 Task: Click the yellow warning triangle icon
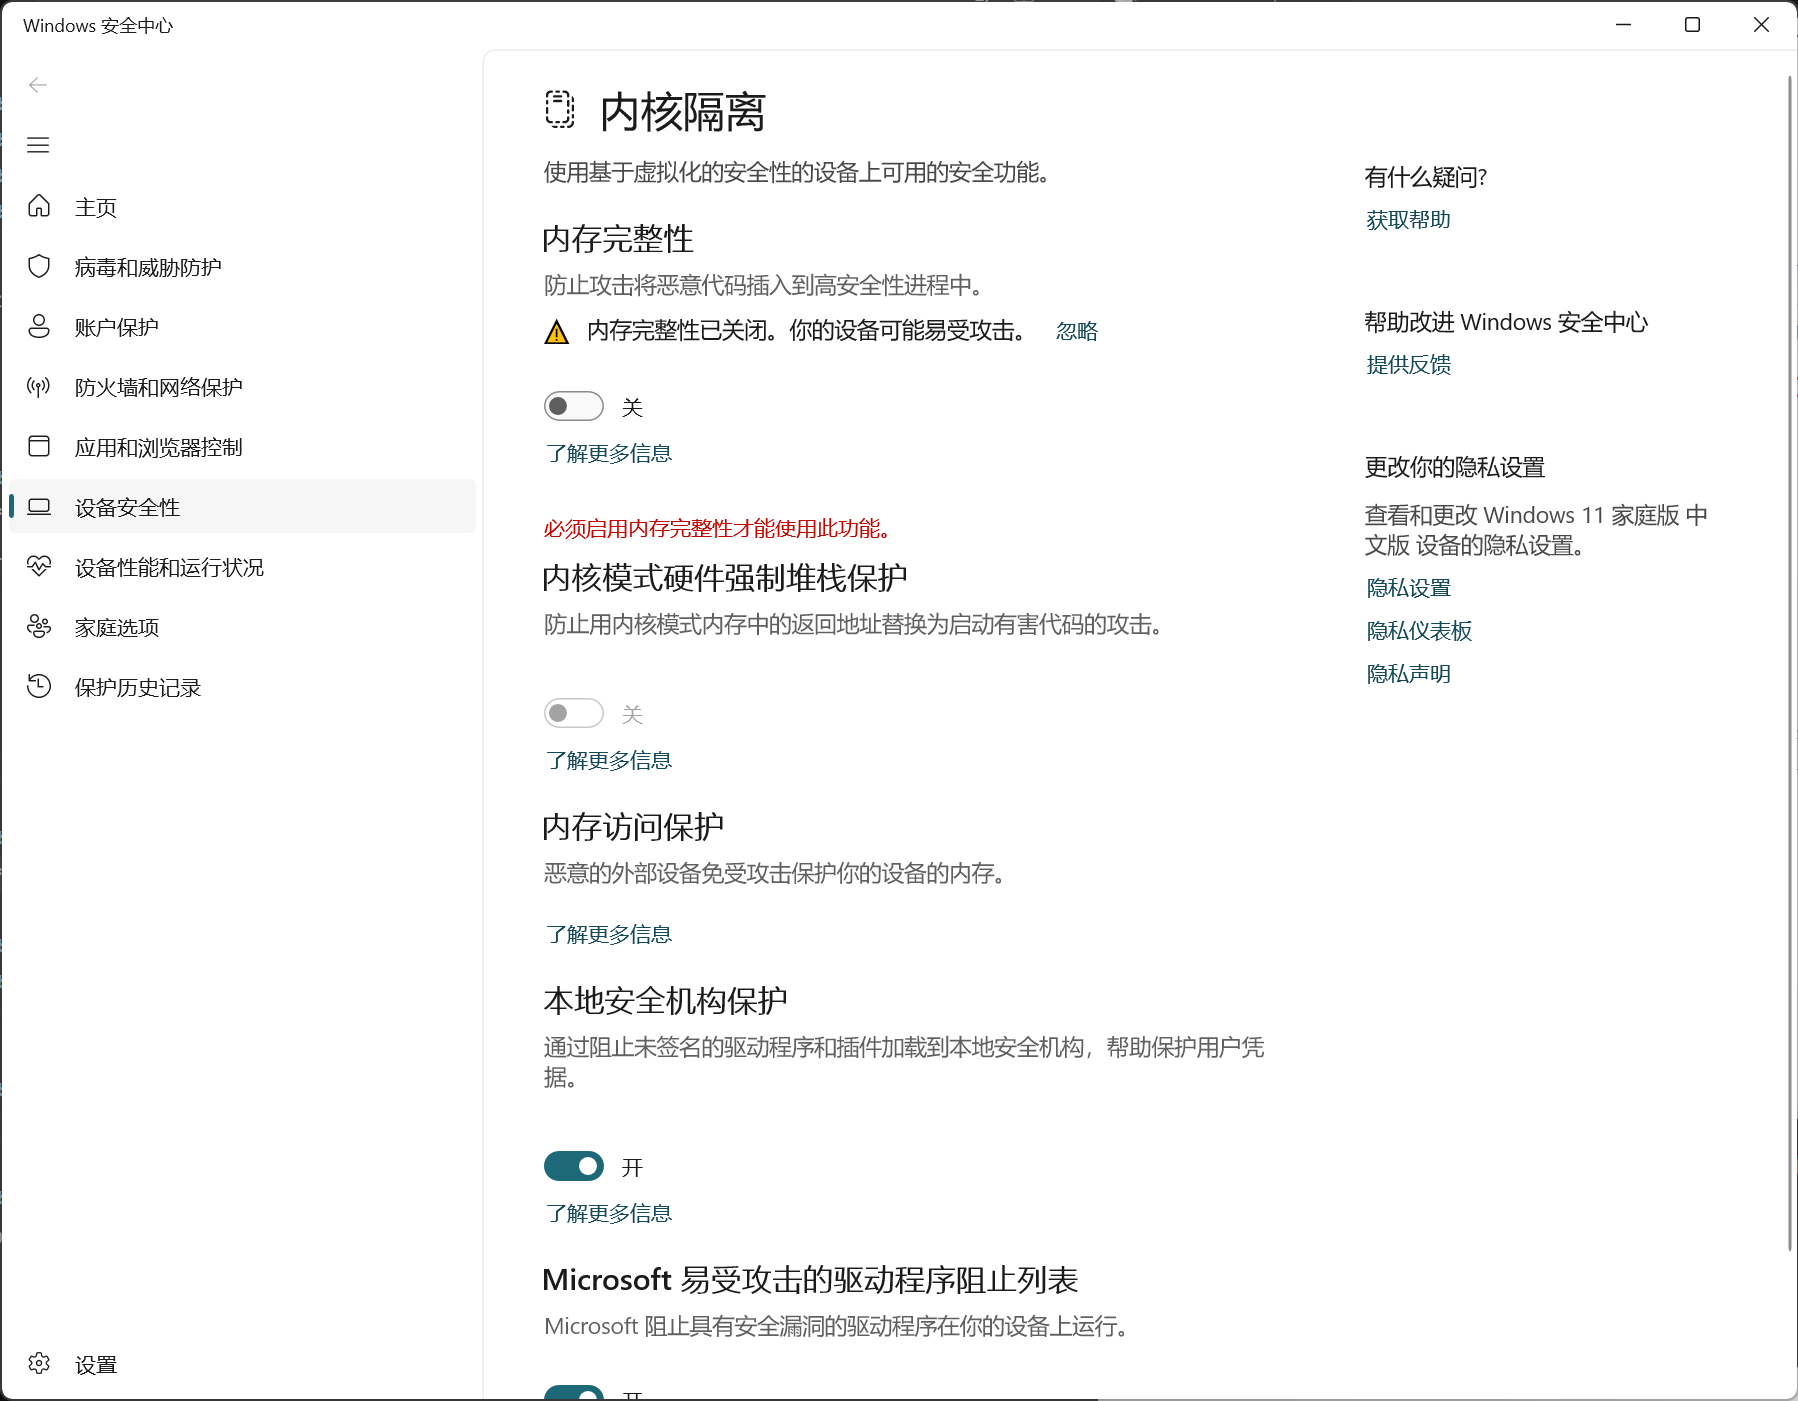point(556,332)
